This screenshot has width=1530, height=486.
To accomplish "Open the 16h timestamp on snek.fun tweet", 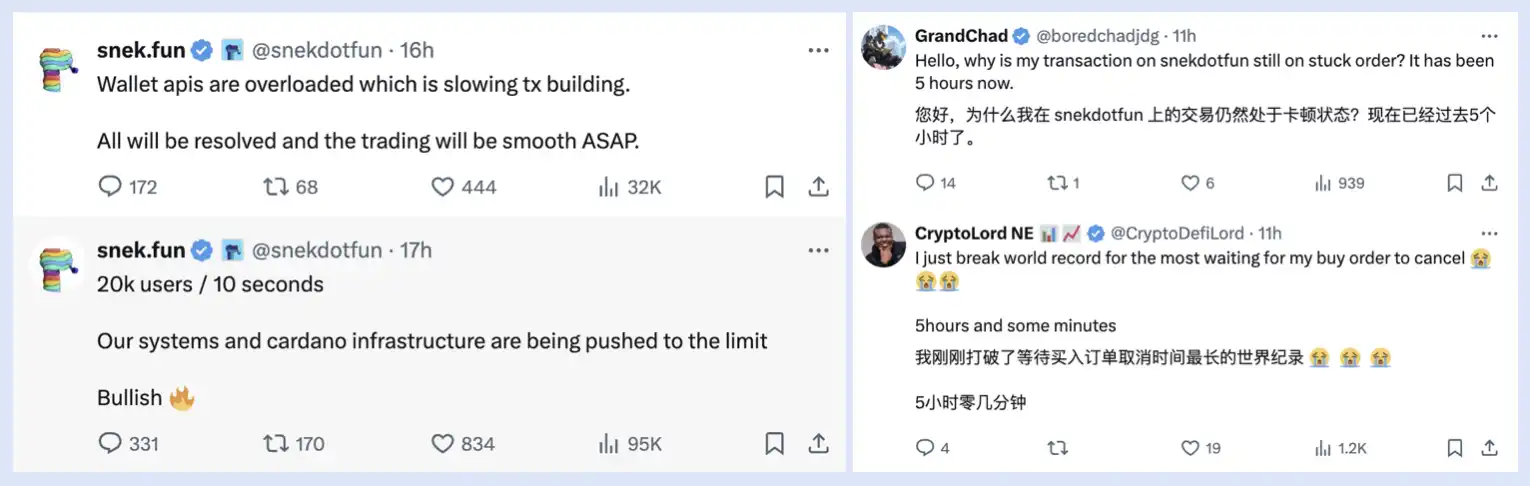I will click(417, 50).
